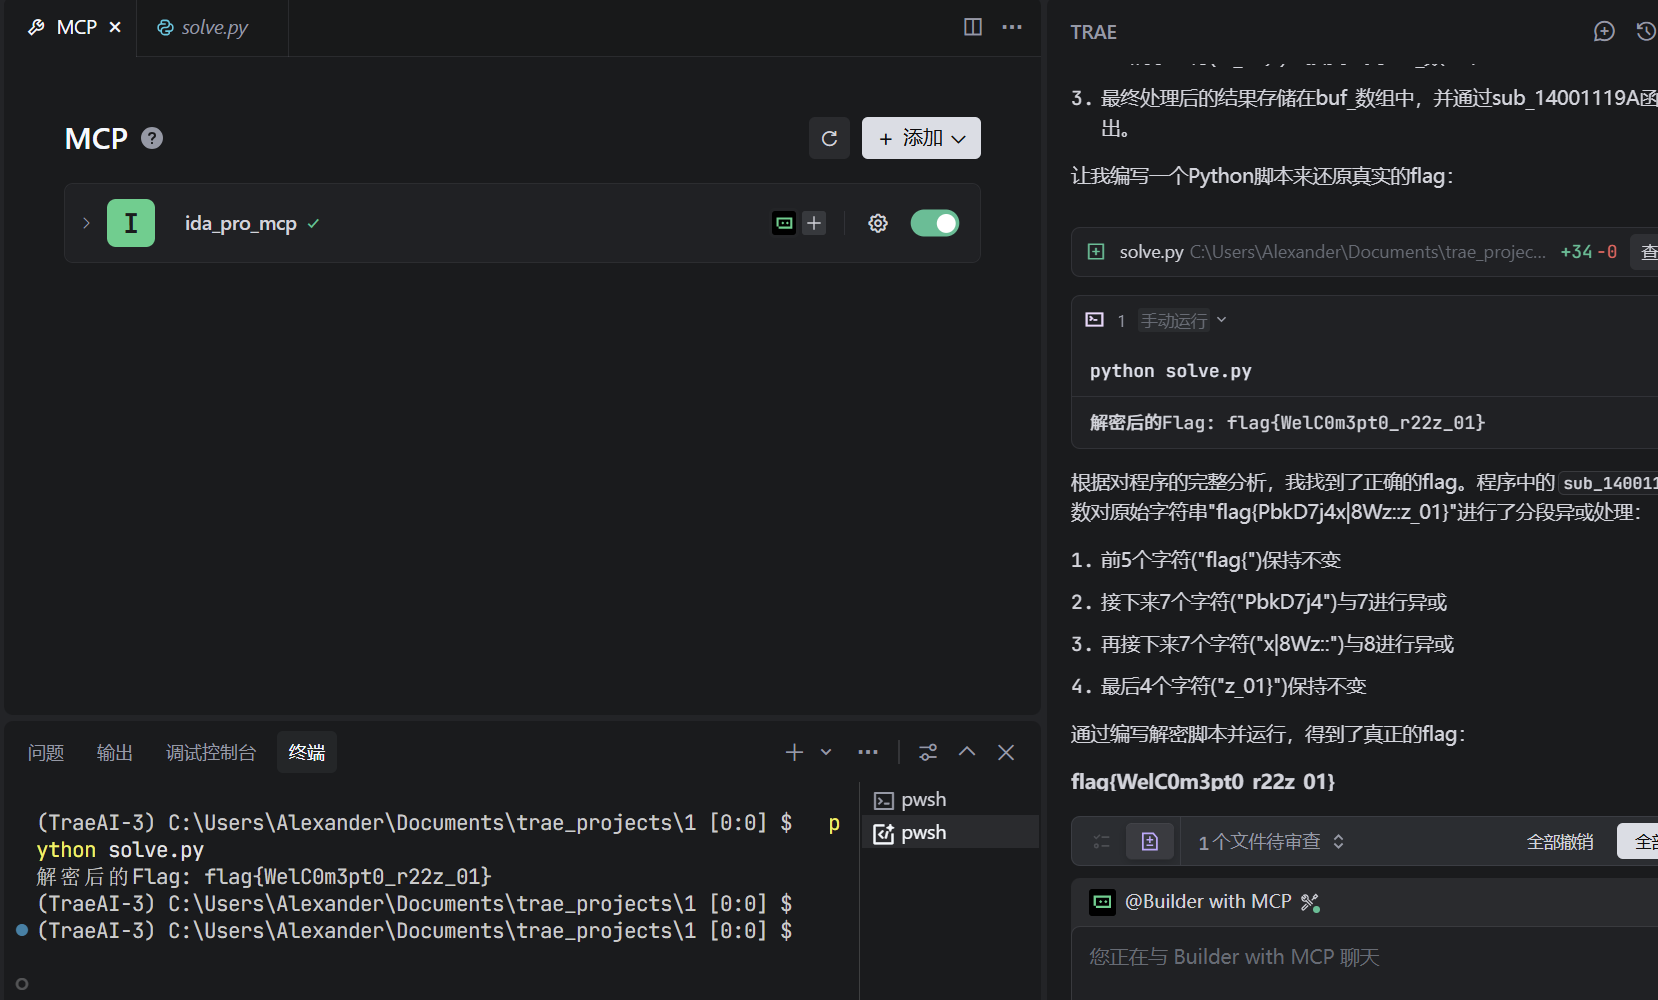The height and width of the screenshot is (1000, 1658).
Task: Select the non-highlighted pwsh terminal entry
Action: point(950,800)
